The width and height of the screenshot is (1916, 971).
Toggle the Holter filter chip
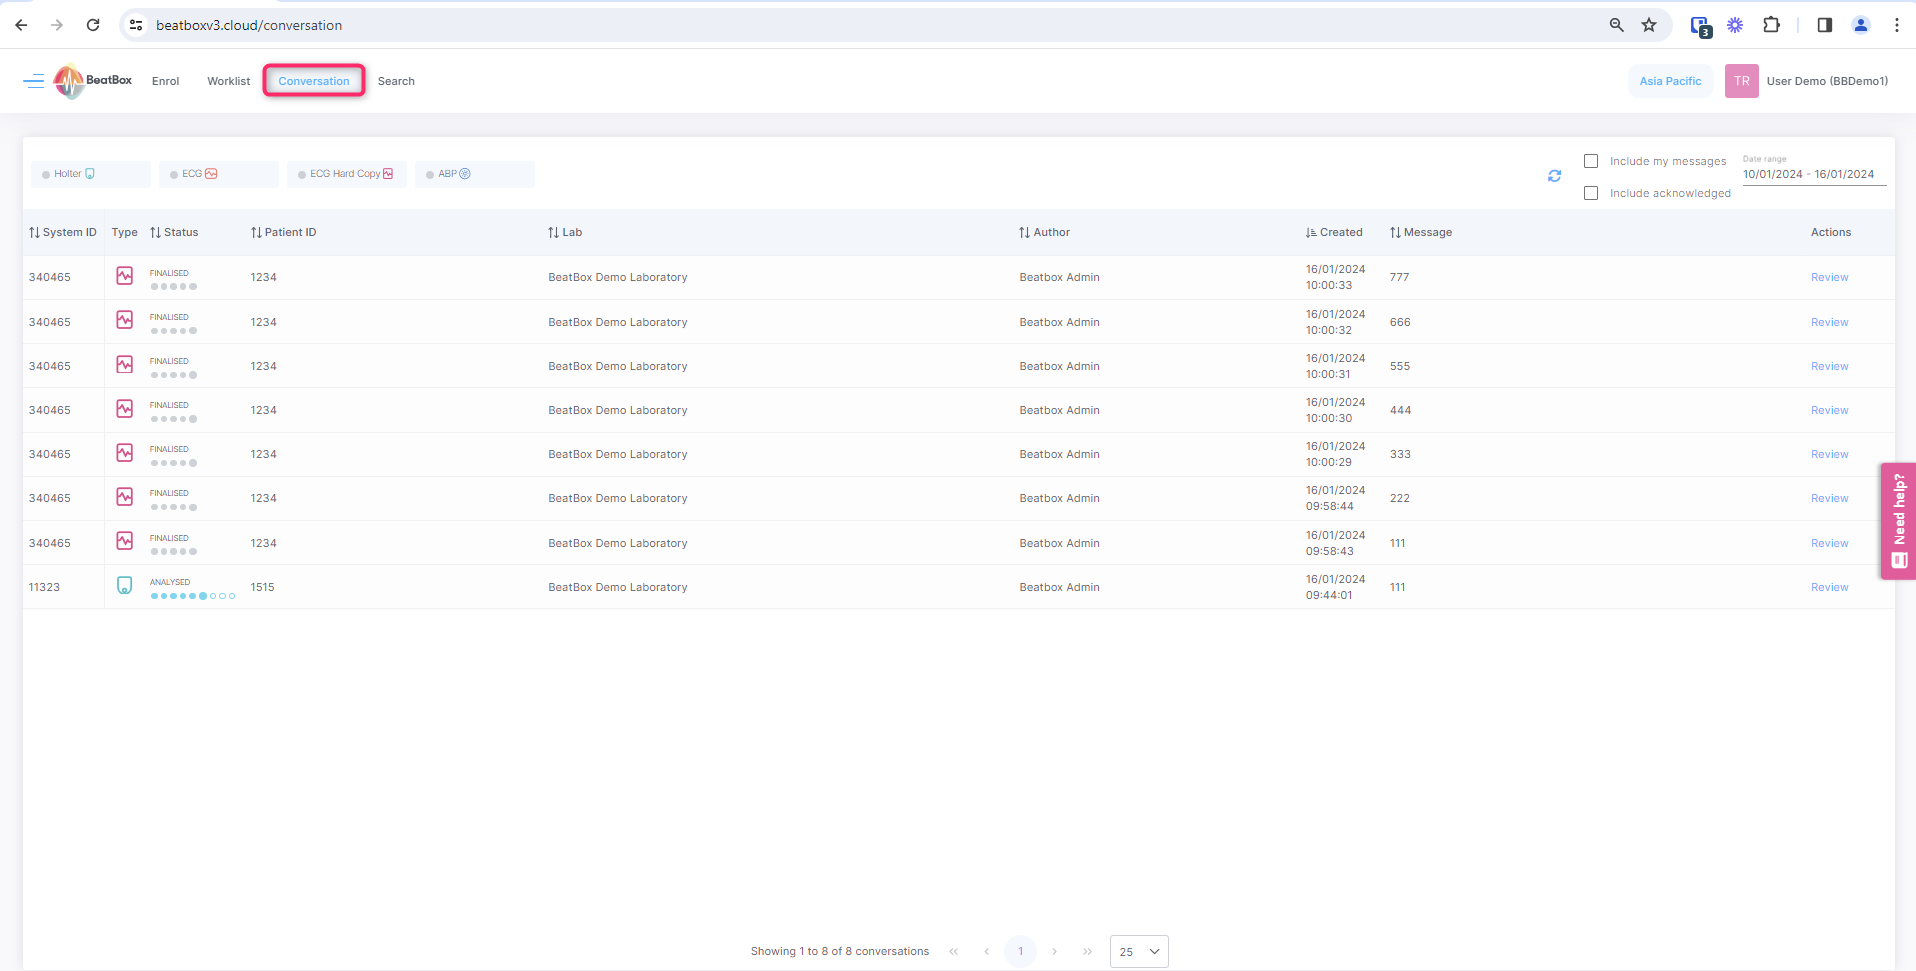[90, 174]
